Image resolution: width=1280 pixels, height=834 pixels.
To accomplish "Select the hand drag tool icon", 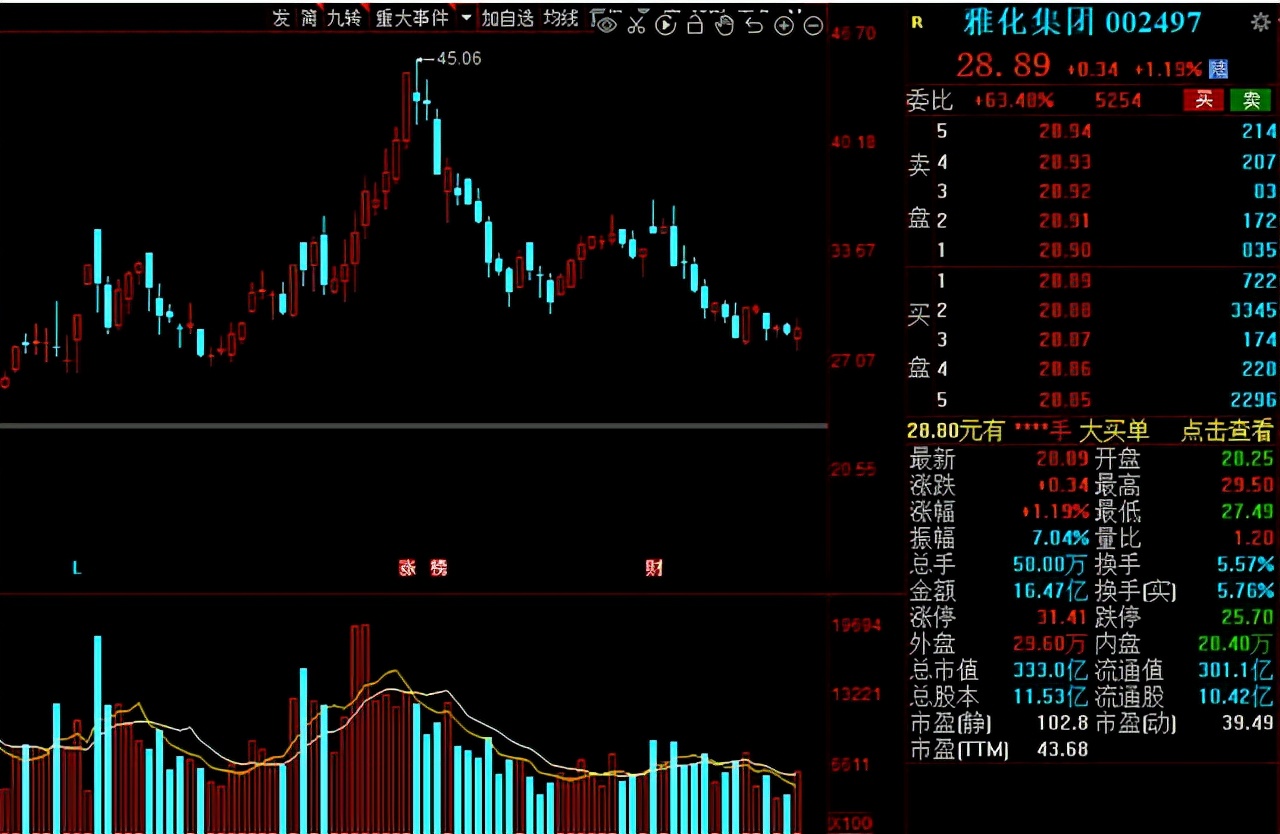I will tap(723, 24).
